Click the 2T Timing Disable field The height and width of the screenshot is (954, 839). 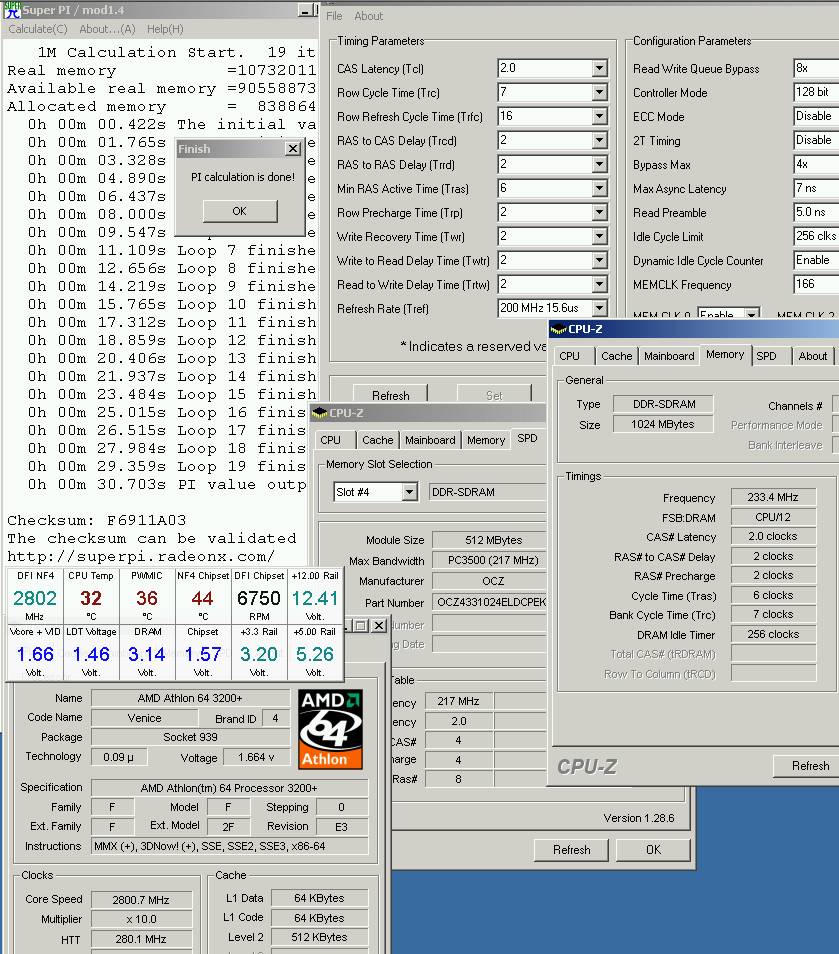pyautogui.click(x=815, y=141)
